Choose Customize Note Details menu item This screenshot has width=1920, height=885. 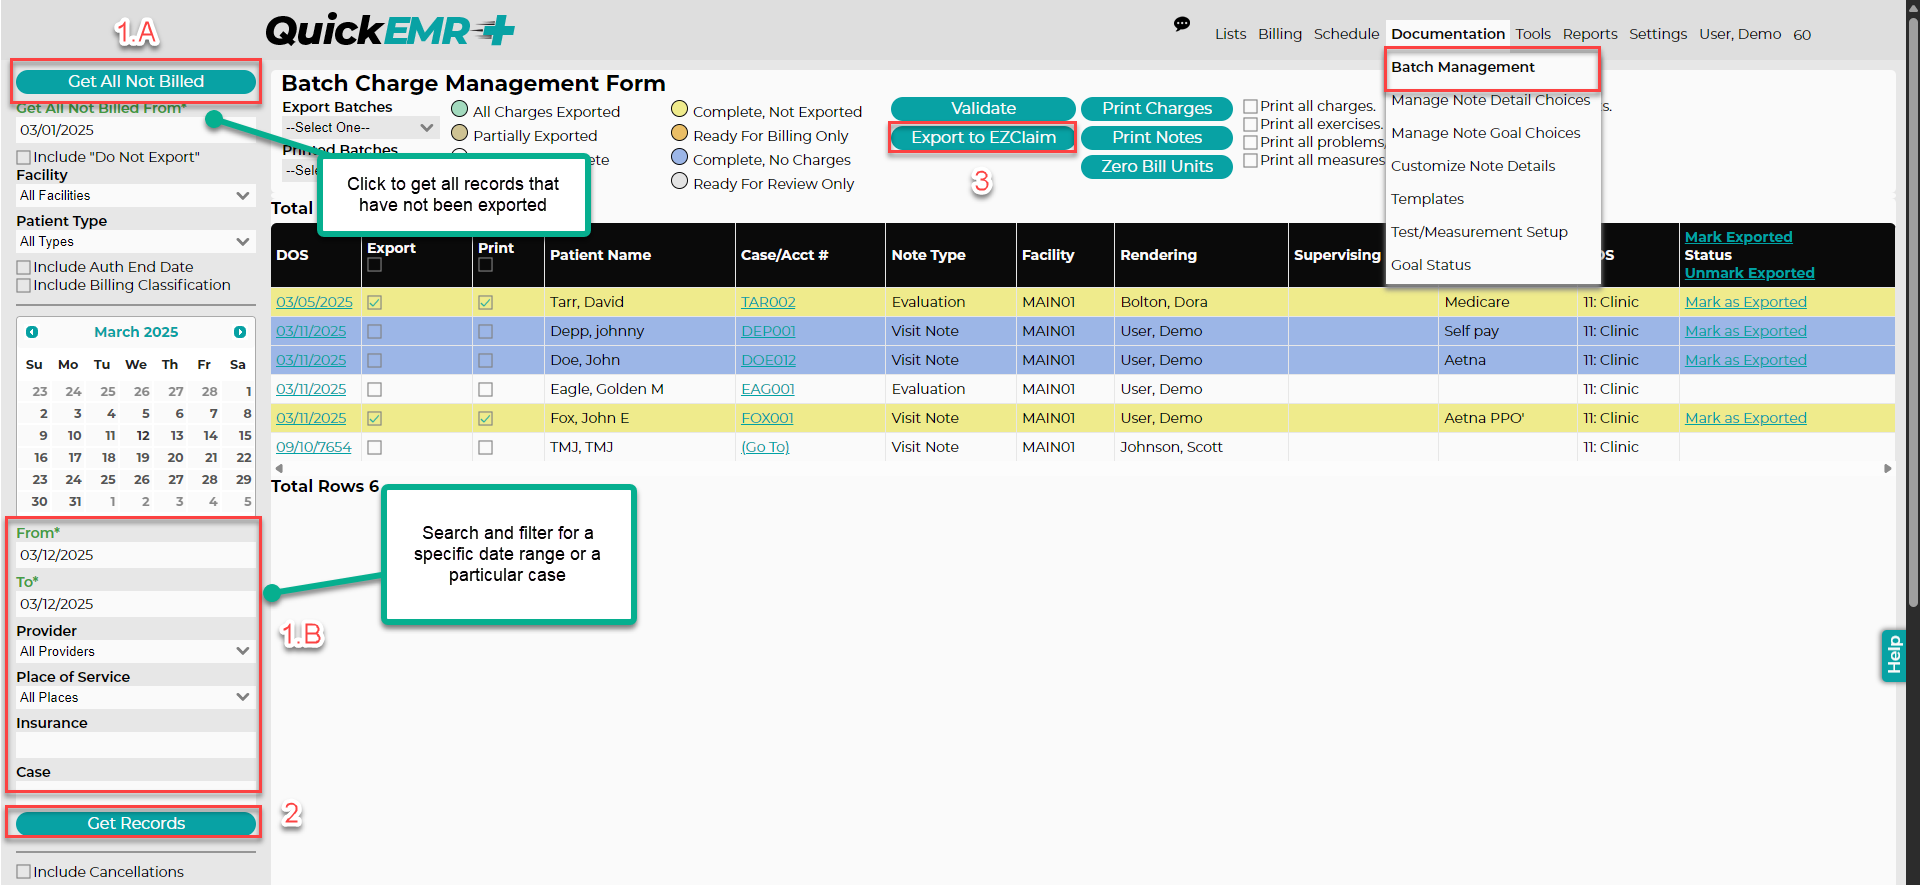1473,166
